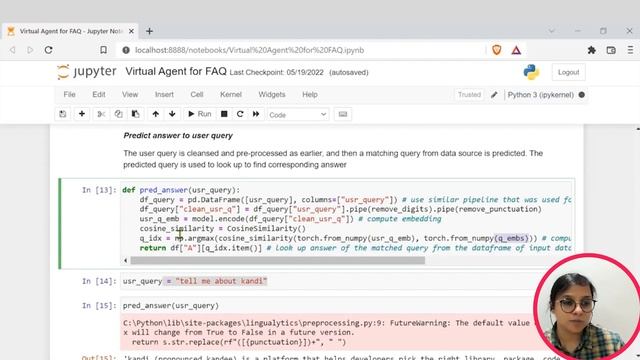Click the kernel status circle indicator

coord(582,95)
